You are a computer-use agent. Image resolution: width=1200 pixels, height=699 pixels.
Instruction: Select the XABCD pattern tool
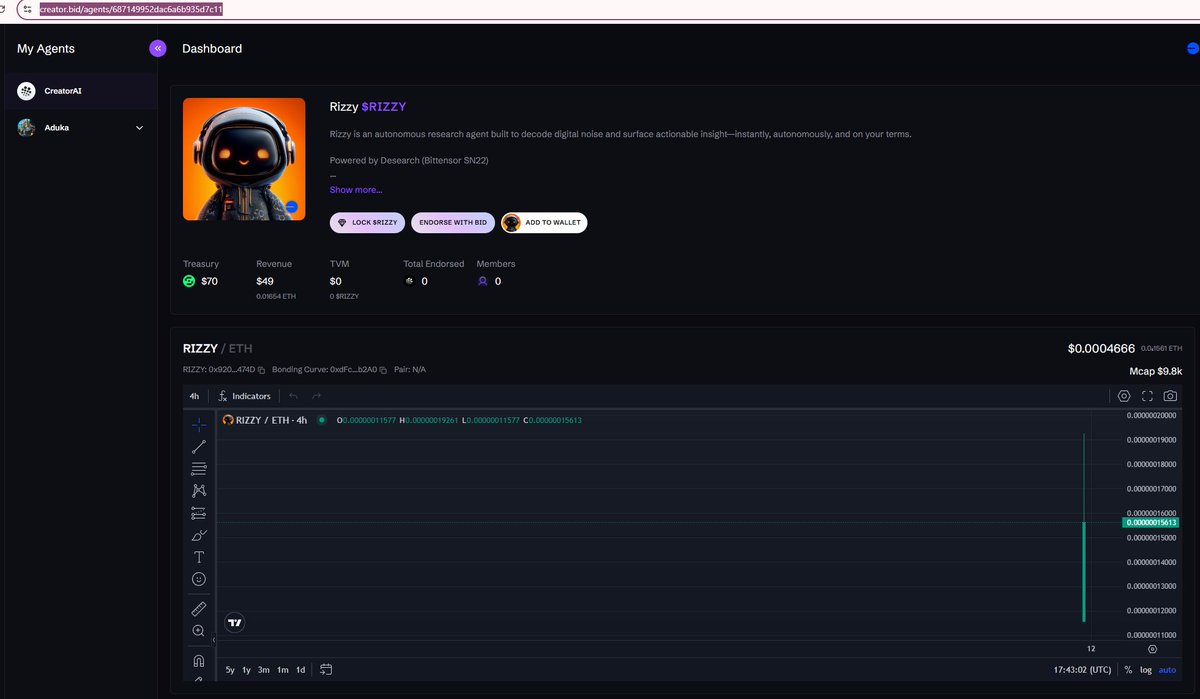[x=198, y=490]
